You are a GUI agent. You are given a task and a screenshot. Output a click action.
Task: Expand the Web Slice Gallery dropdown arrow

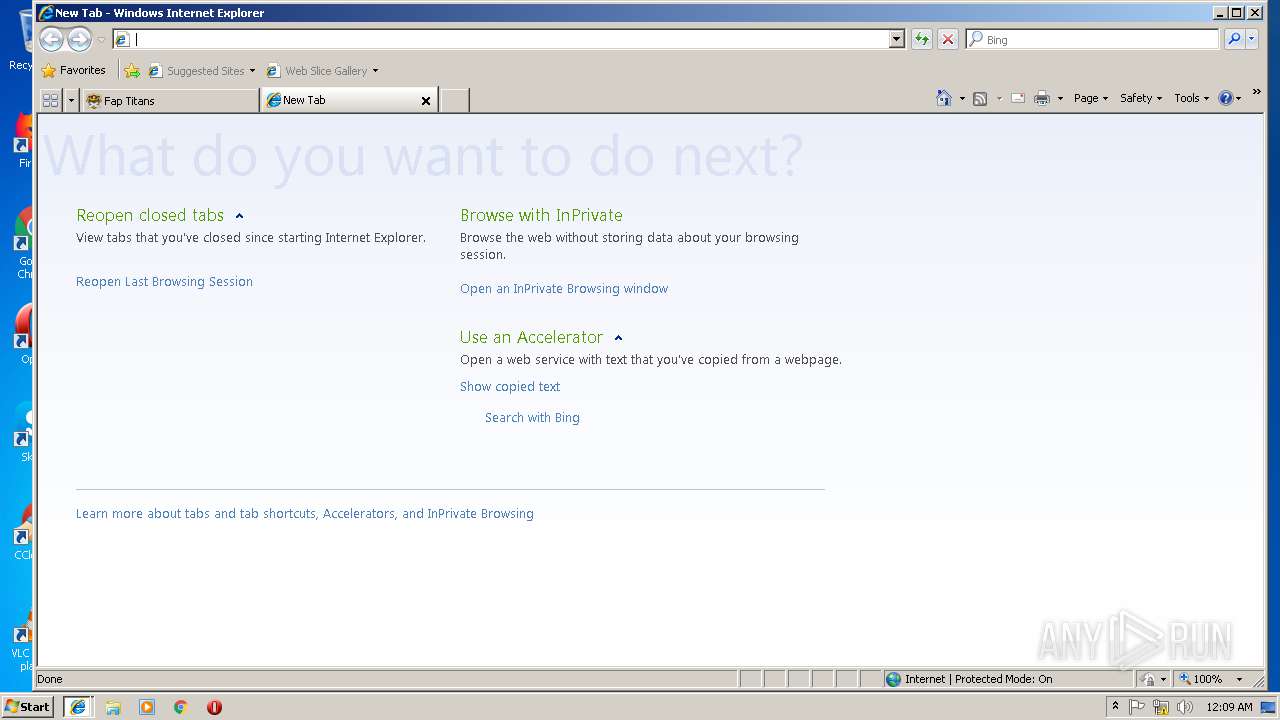pyautogui.click(x=375, y=71)
